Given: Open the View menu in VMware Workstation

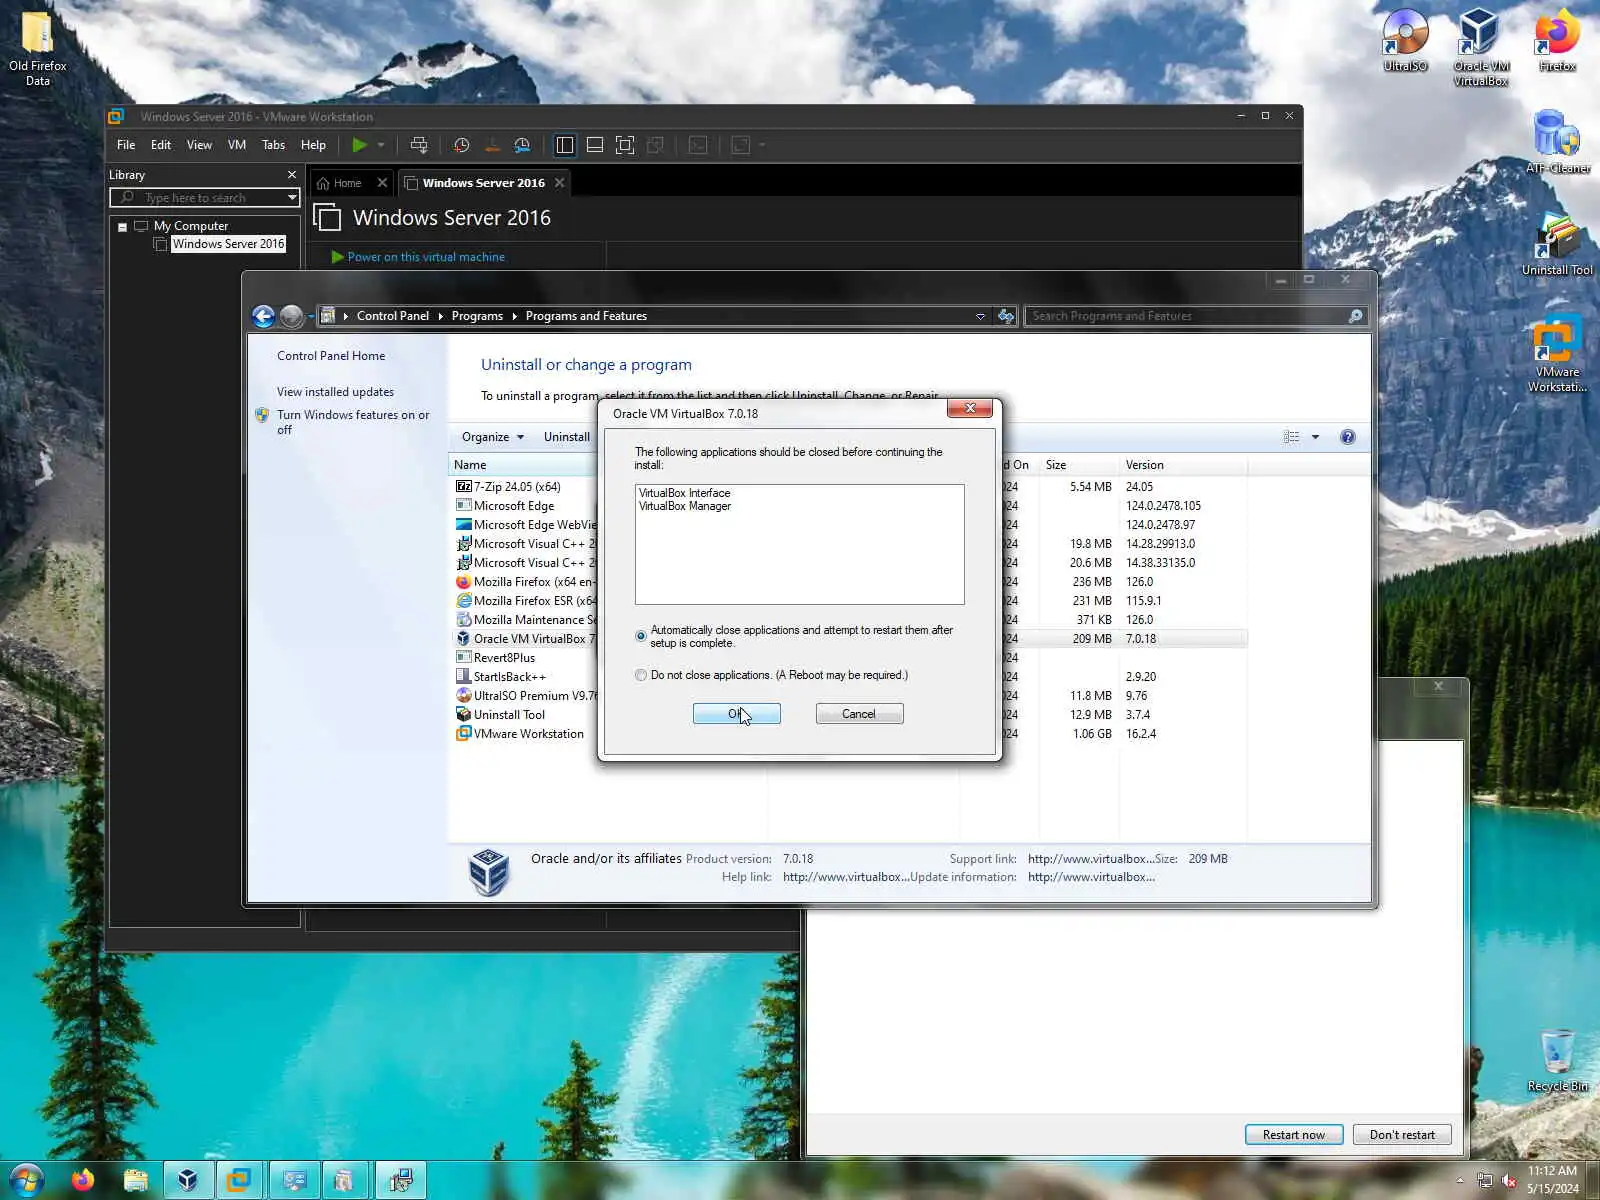Looking at the screenshot, I should pos(199,145).
